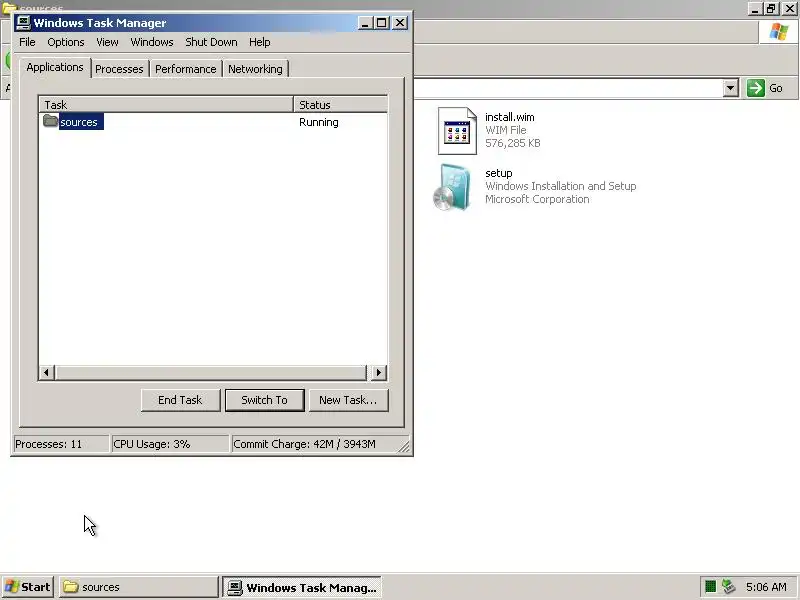Image resolution: width=800 pixels, height=600 pixels.
Task: Click the left arrow of horizontal scrollbar
Action: [46, 372]
